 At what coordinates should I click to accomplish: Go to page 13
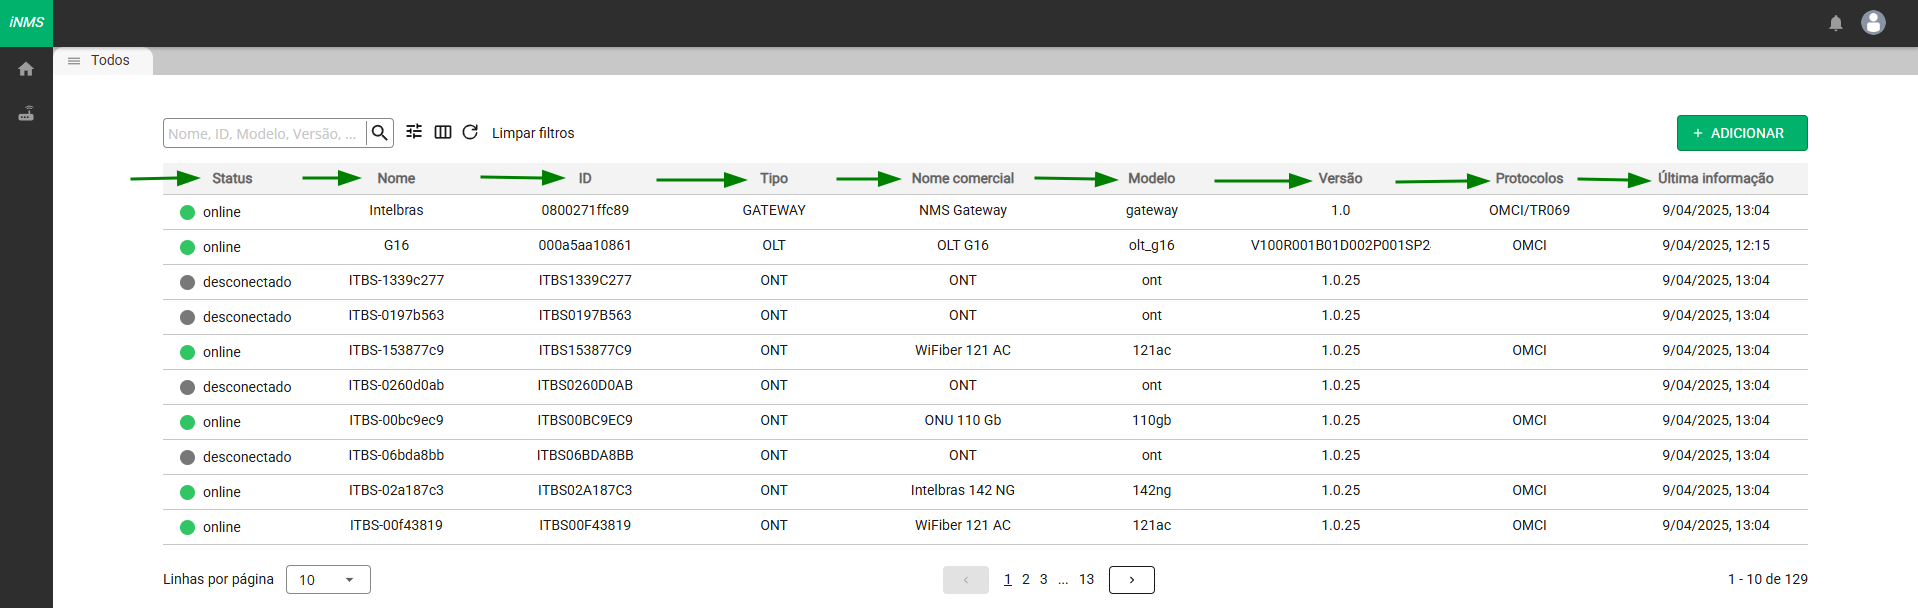tap(1087, 579)
